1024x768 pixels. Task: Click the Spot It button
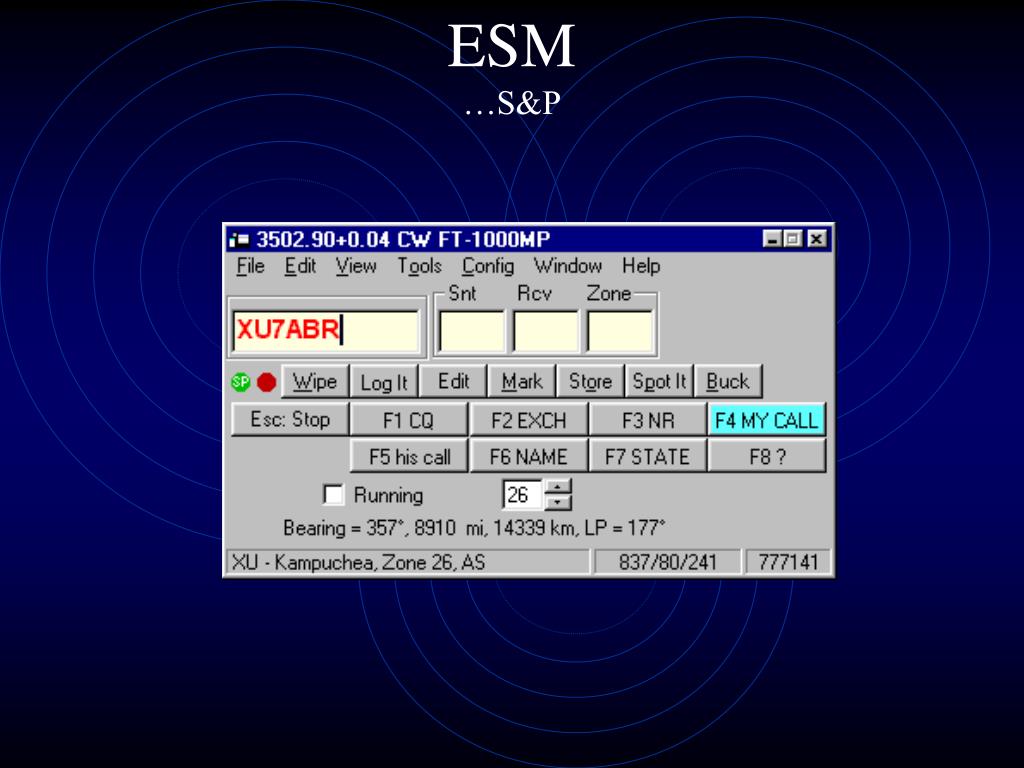660,381
